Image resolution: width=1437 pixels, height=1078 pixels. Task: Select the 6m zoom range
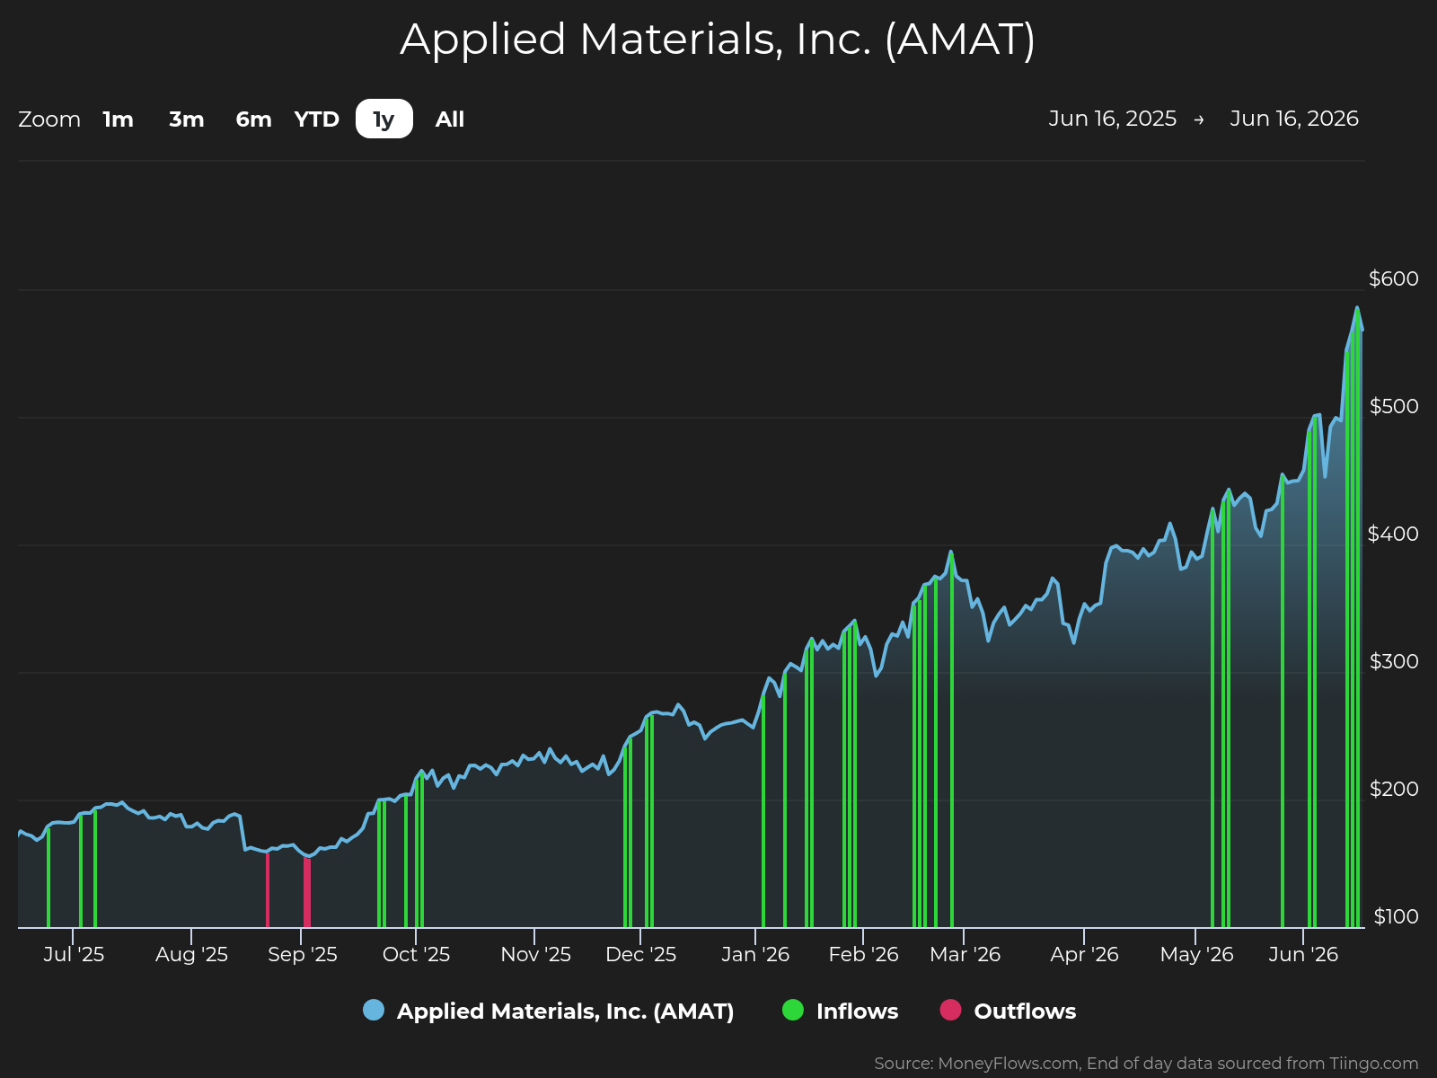pyautogui.click(x=254, y=119)
